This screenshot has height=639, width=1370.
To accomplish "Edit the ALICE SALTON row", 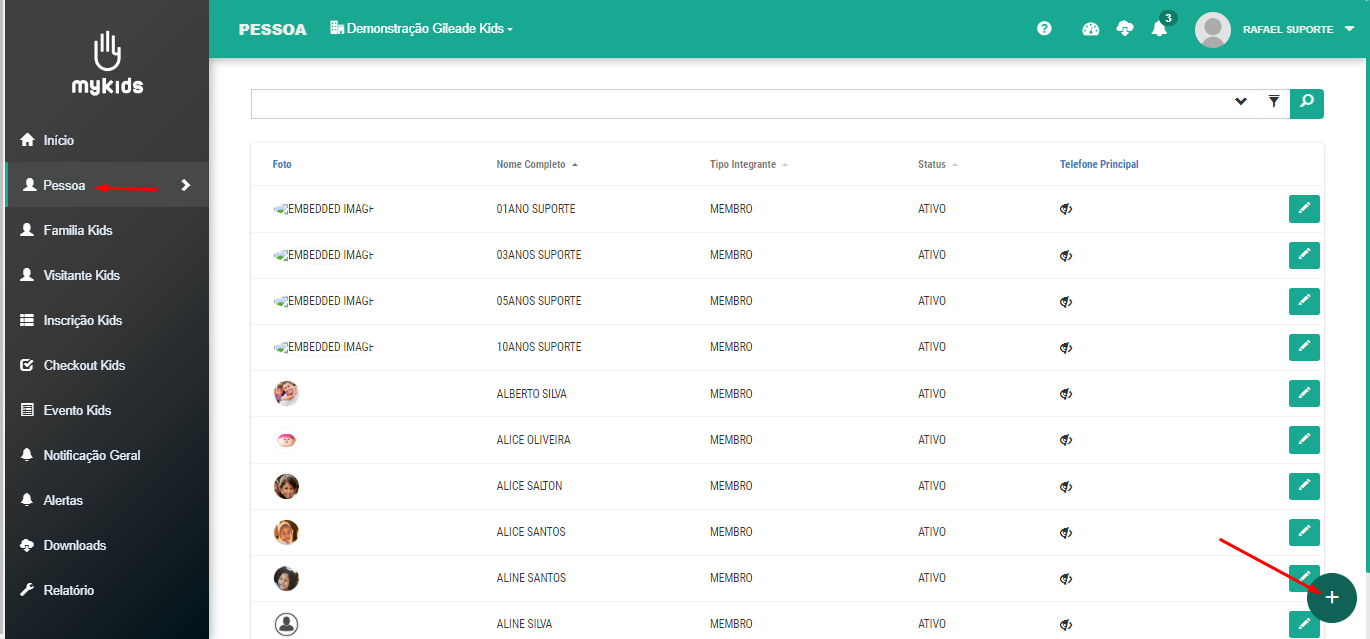I will [1304, 486].
